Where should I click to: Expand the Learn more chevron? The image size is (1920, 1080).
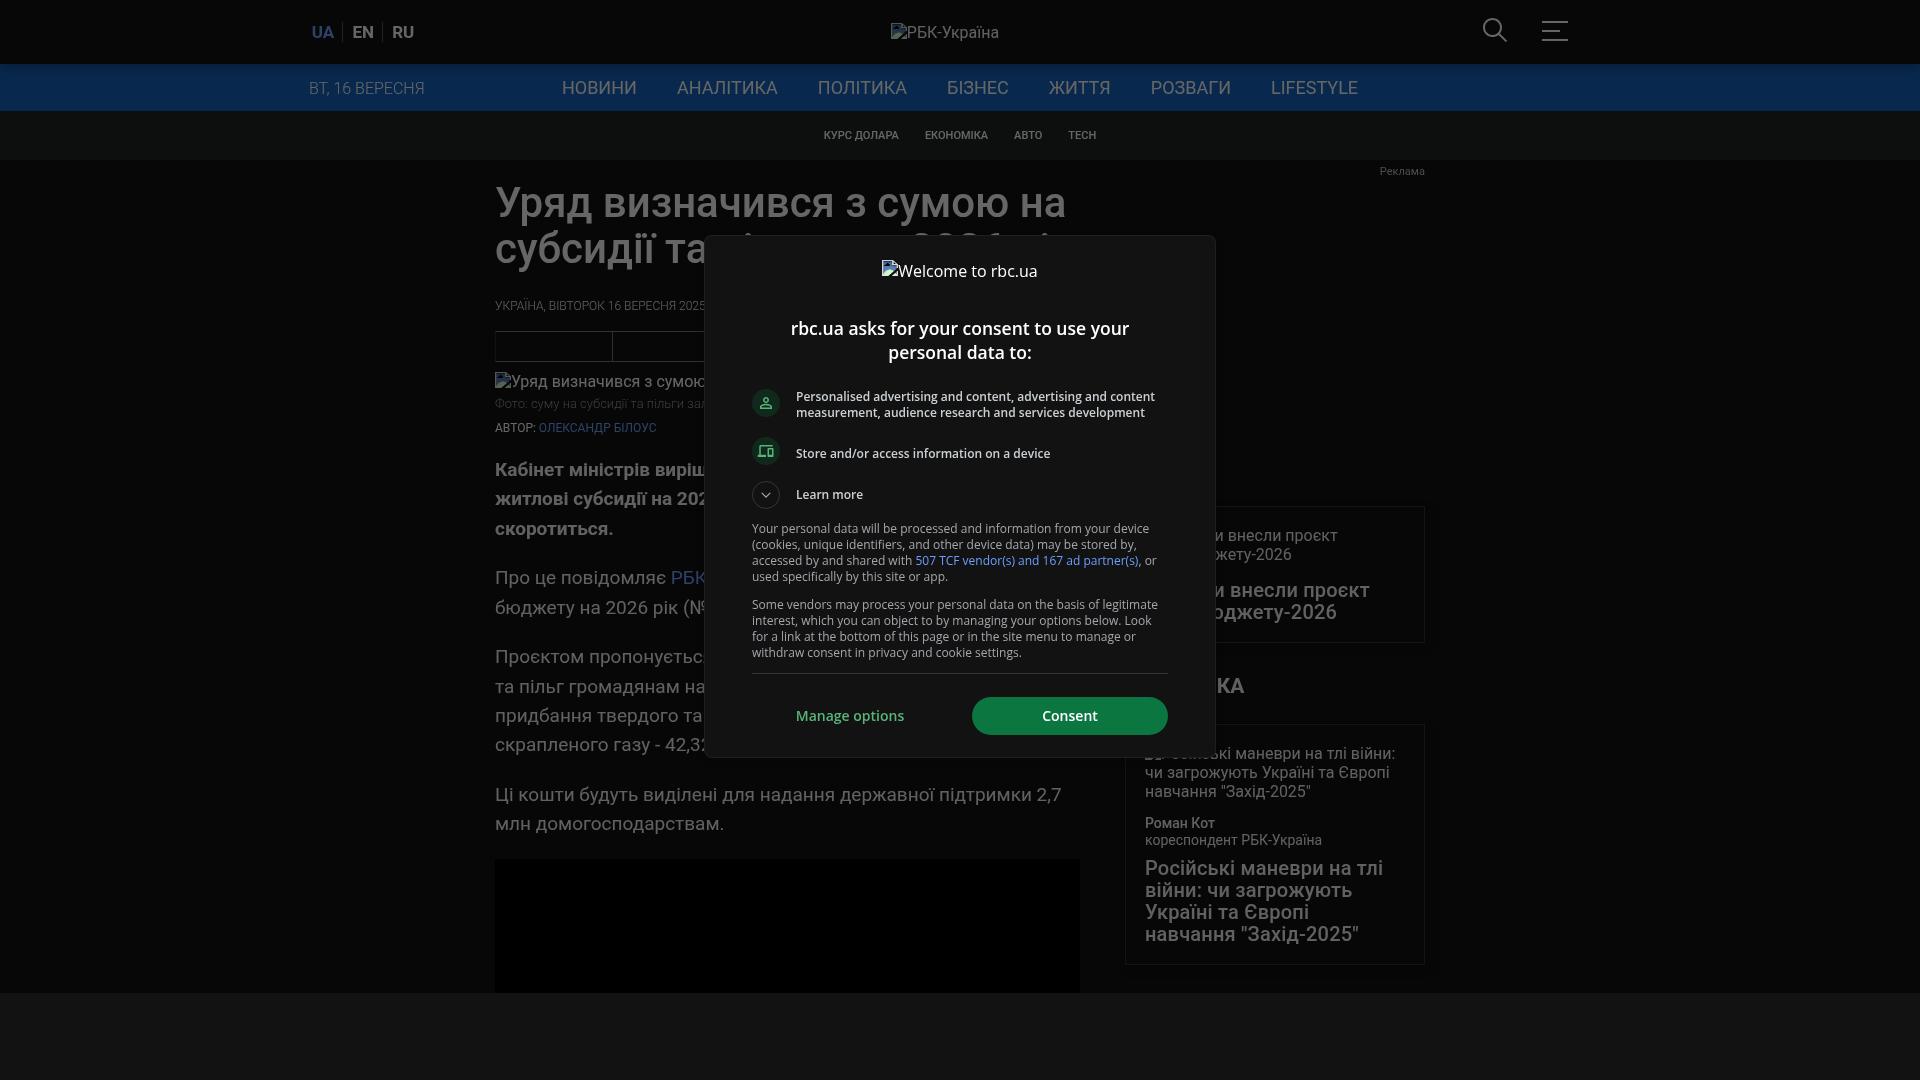coord(766,495)
